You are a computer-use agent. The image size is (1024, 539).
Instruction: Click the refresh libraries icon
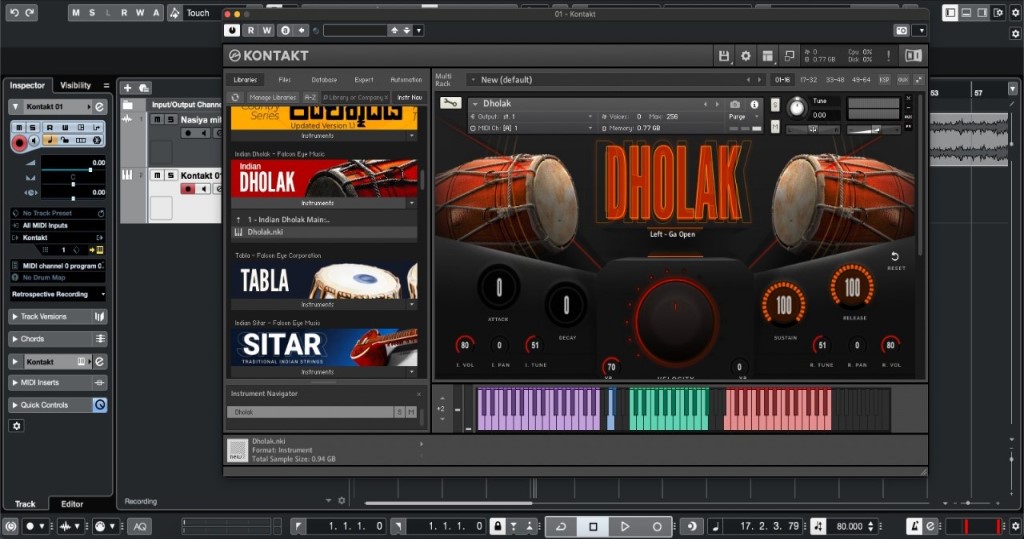(x=235, y=97)
